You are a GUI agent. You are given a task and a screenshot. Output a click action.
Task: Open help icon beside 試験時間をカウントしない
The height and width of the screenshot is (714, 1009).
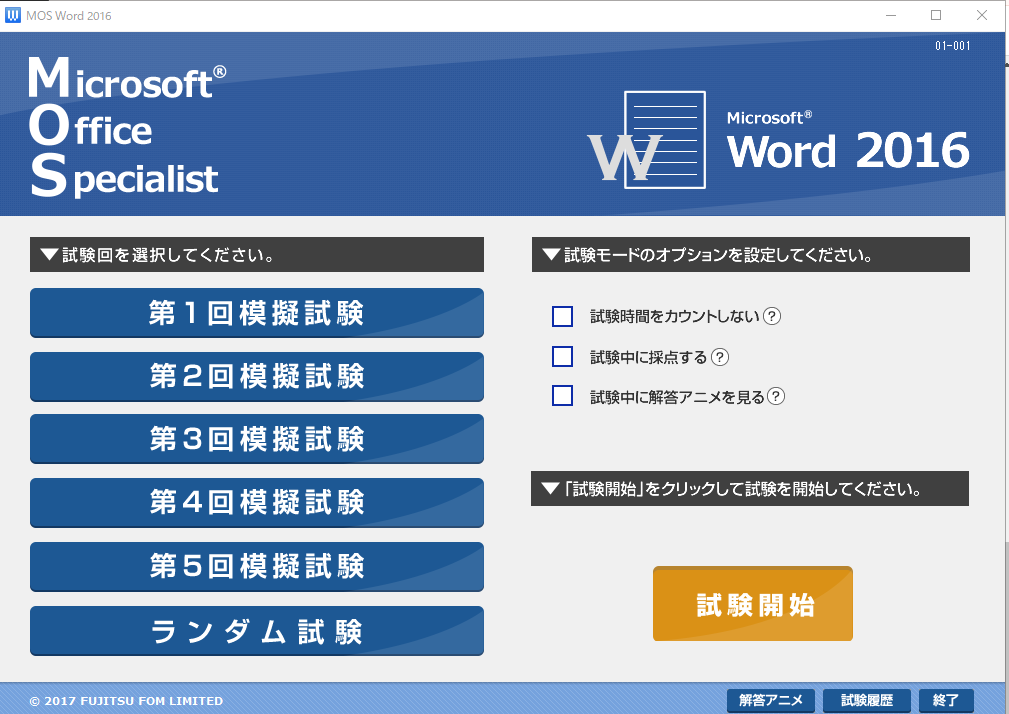click(772, 316)
